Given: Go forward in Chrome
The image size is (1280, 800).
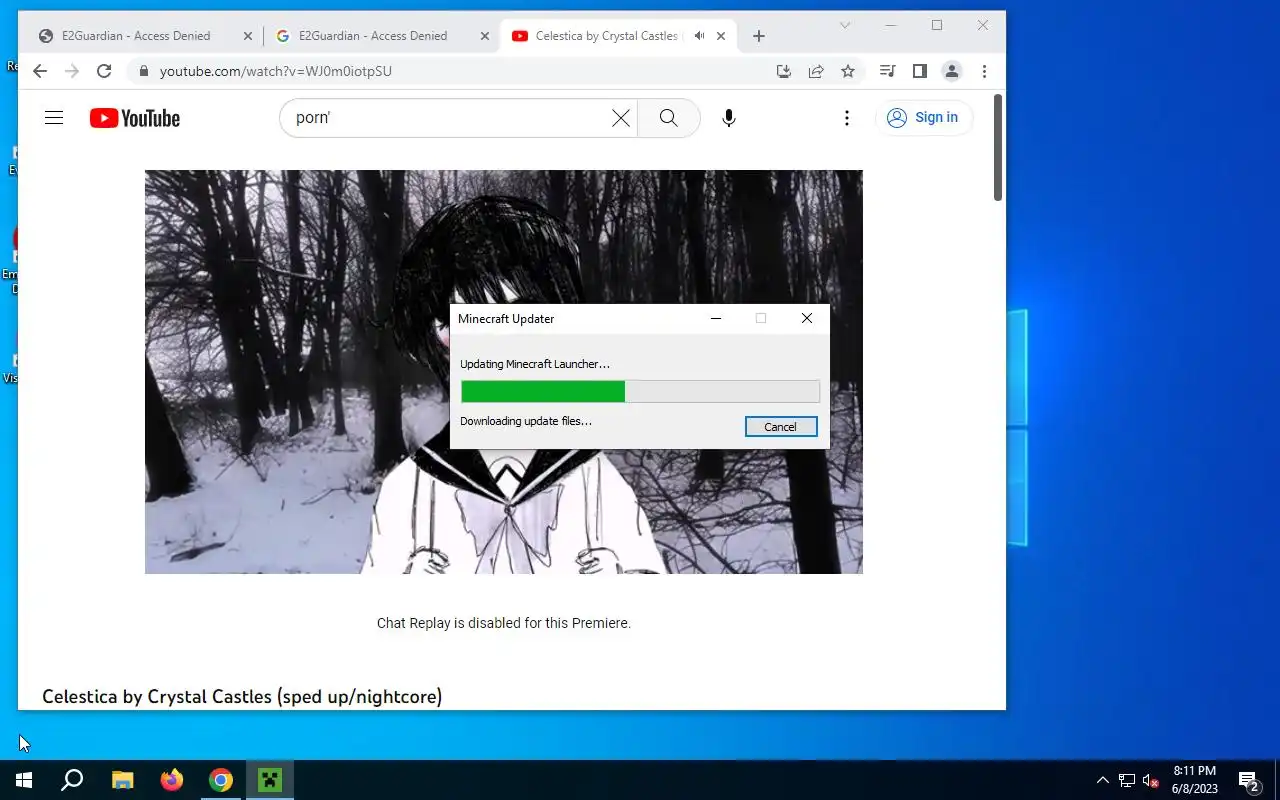Looking at the screenshot, I should [x=72, y=71].
